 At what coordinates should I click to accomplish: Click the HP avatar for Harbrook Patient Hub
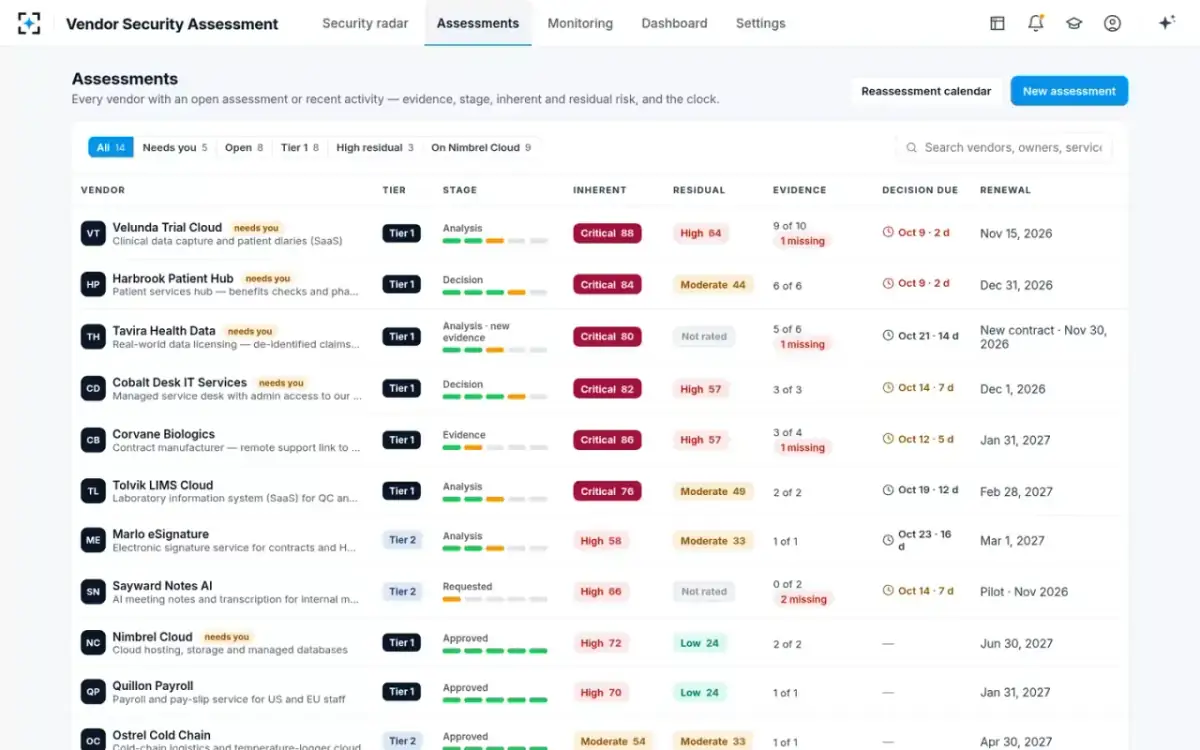93,284
